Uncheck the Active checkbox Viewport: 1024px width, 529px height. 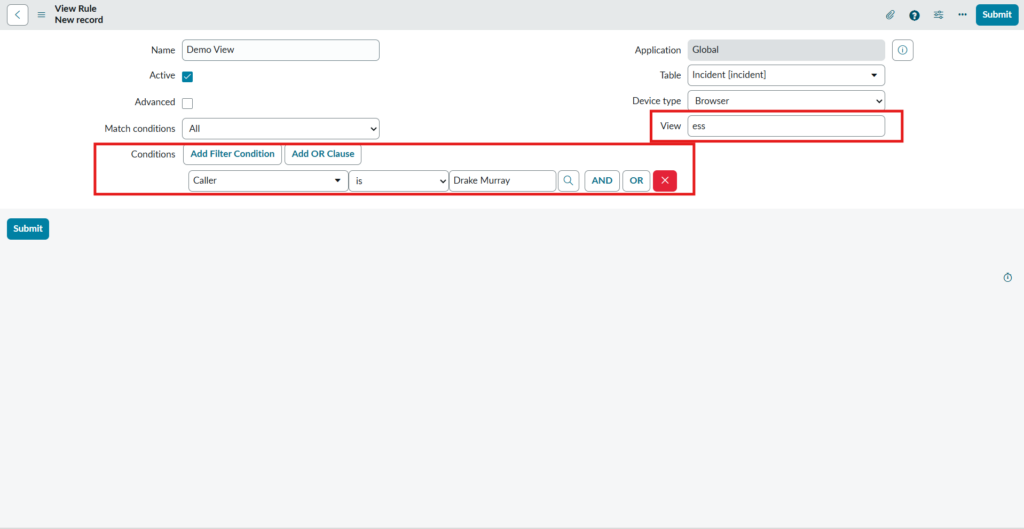(x=187, y=76)
